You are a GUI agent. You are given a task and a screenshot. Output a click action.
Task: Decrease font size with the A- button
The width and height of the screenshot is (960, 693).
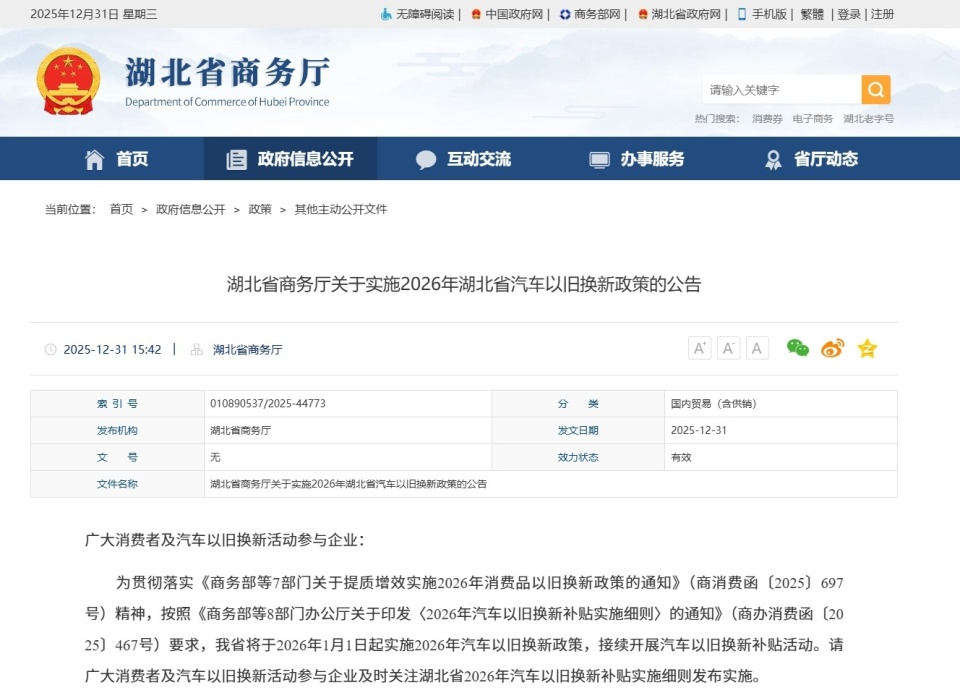728,348
